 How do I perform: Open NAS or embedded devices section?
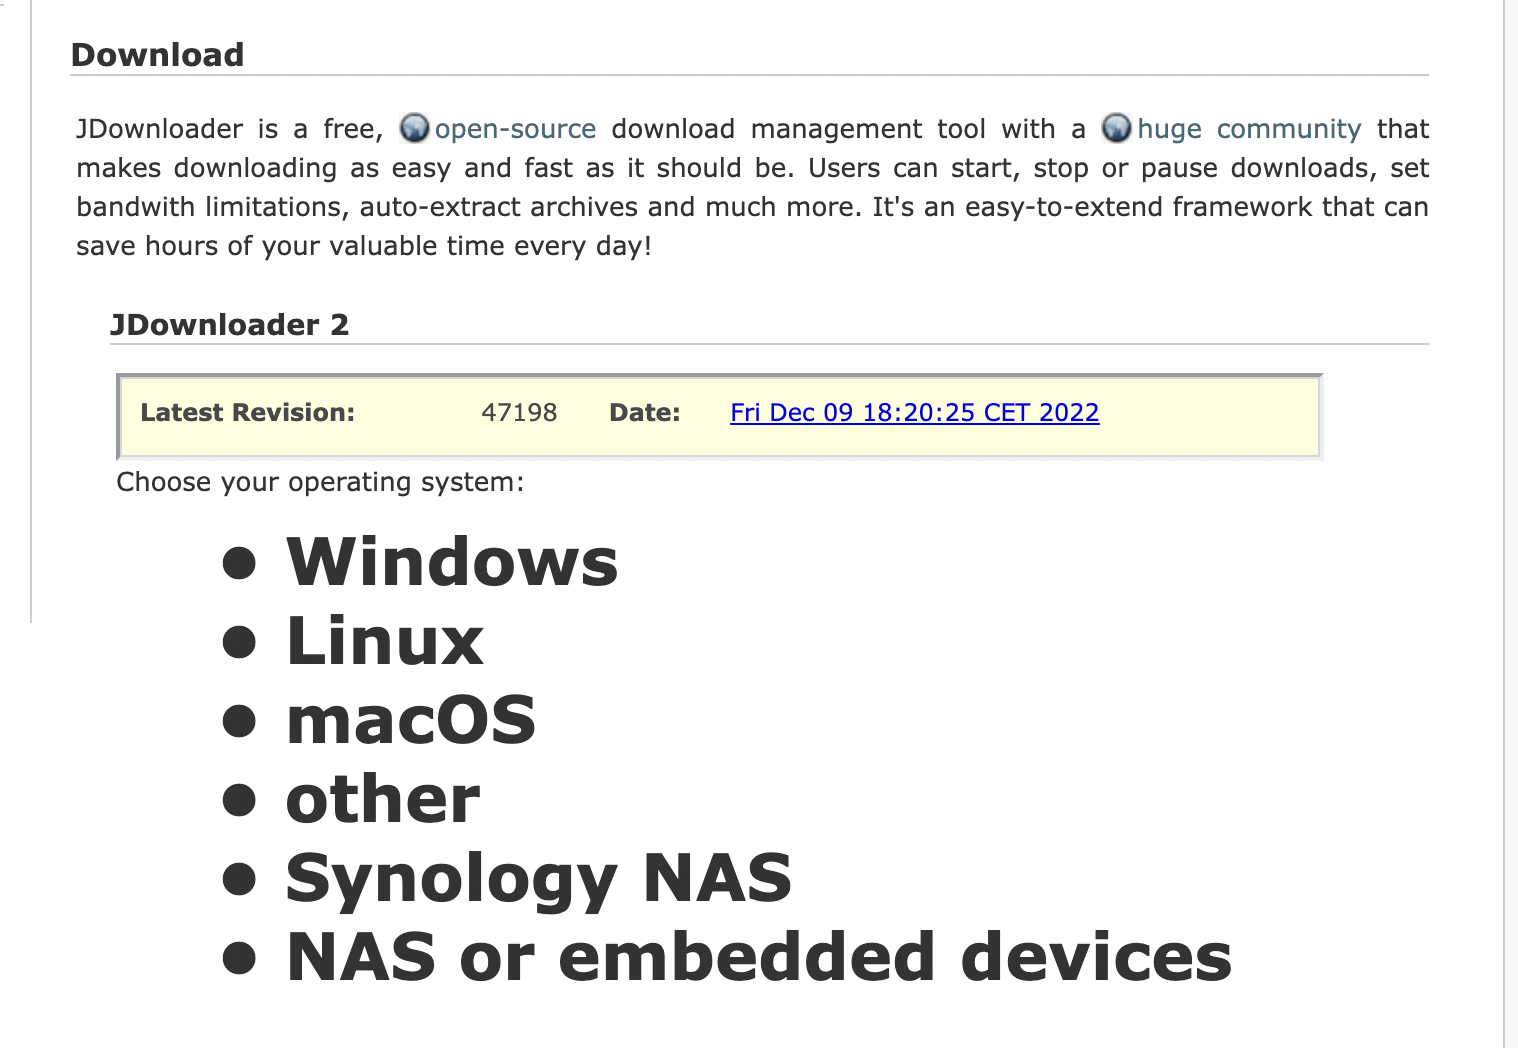click(759, 957)
